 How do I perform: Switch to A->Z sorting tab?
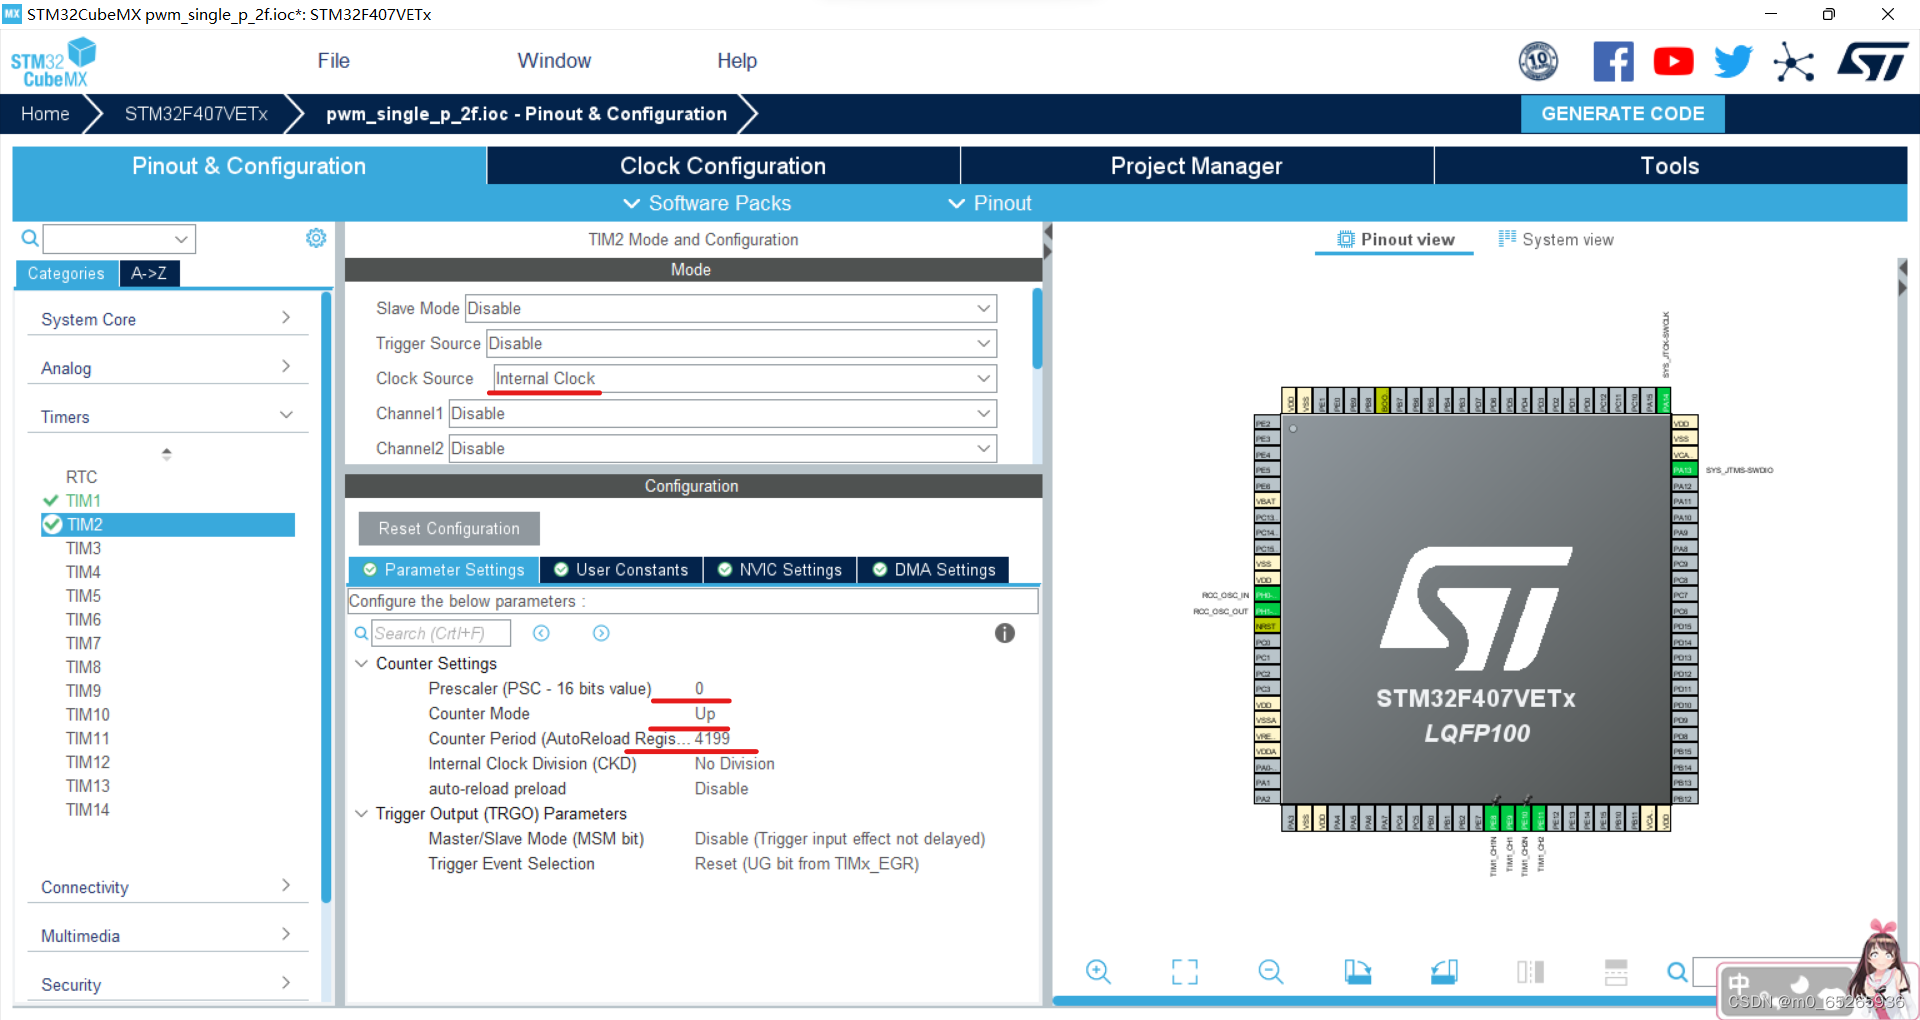(x=149, y=273)
